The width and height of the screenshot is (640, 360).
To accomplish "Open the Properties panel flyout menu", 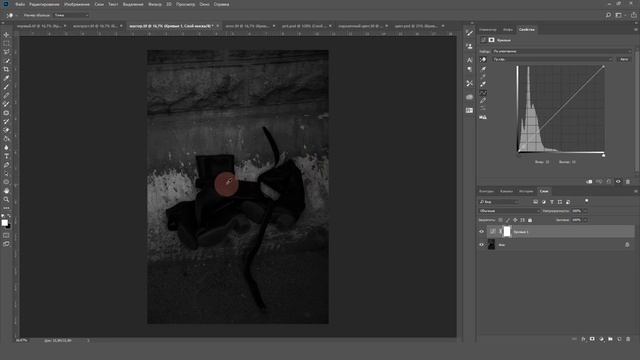I will pyautogui.click(x=636, y=29).
